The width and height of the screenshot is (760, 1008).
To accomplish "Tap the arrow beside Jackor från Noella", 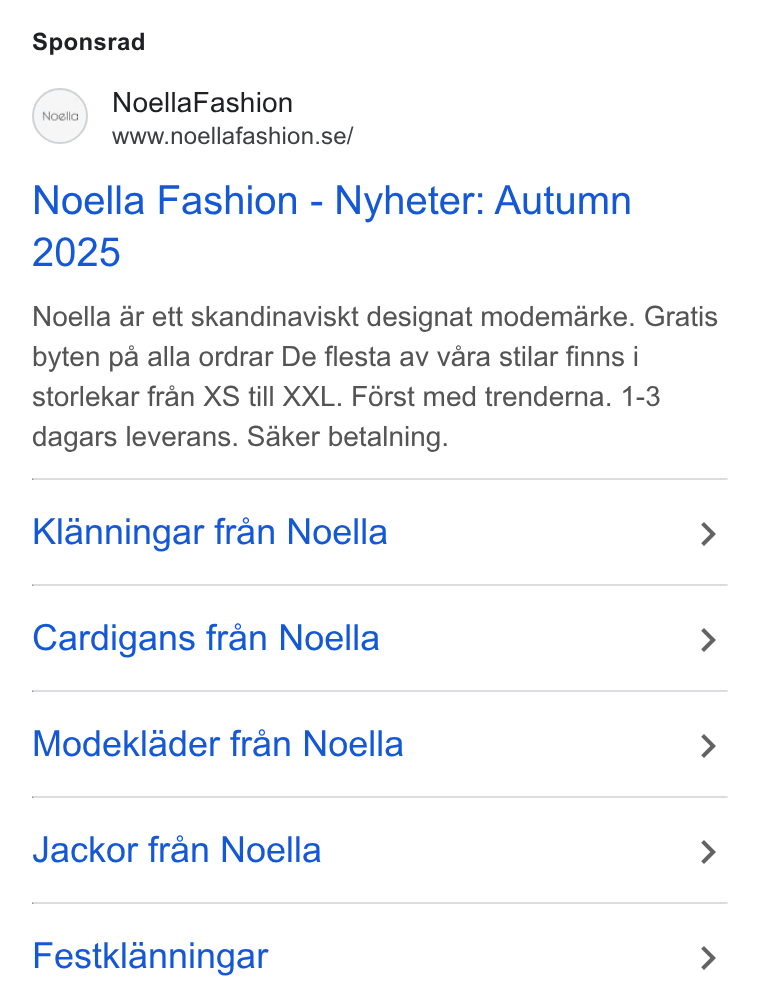I will pyautogui.click(x=708, y=852).
